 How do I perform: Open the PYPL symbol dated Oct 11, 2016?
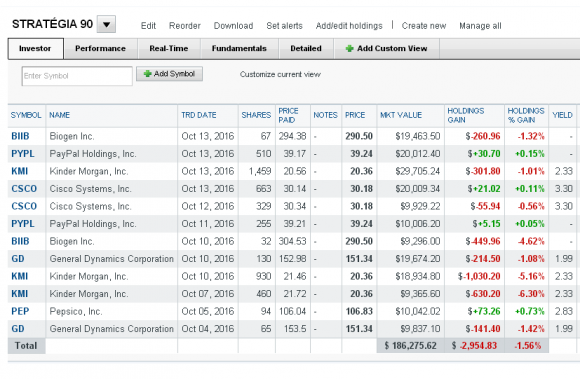[x=23, y=224]
